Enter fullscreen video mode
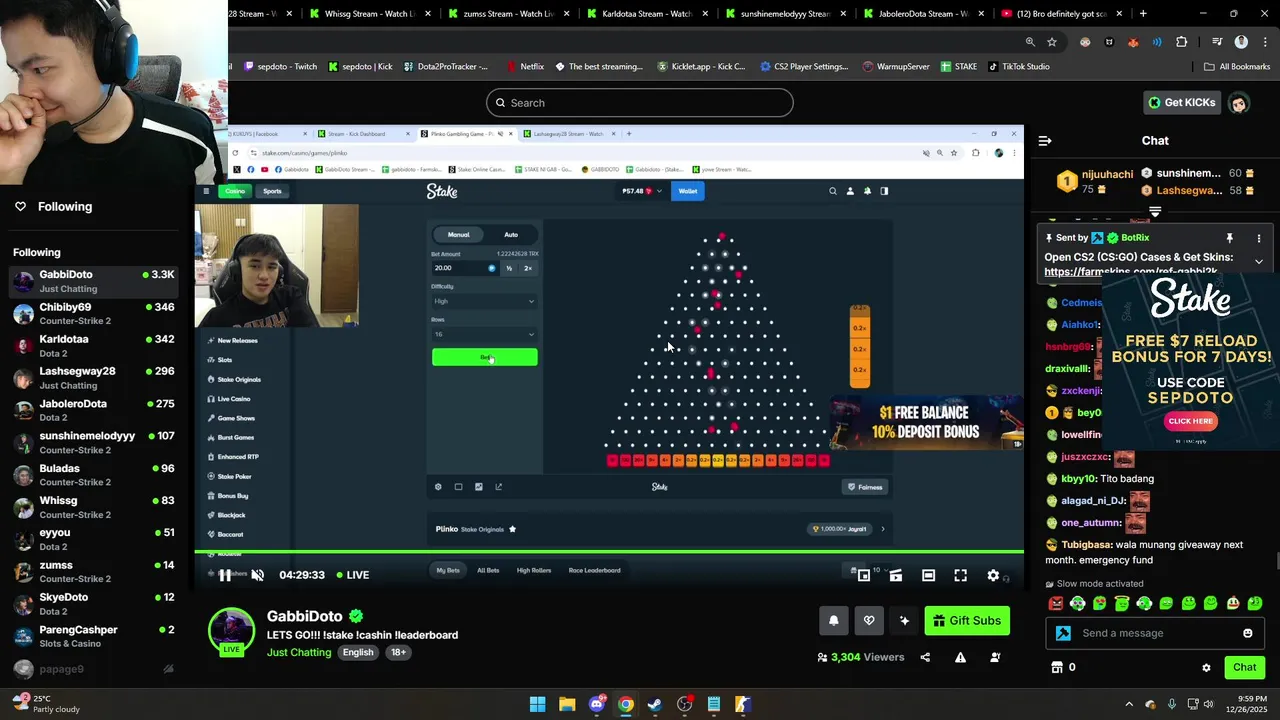 click(x=960, y=575)
